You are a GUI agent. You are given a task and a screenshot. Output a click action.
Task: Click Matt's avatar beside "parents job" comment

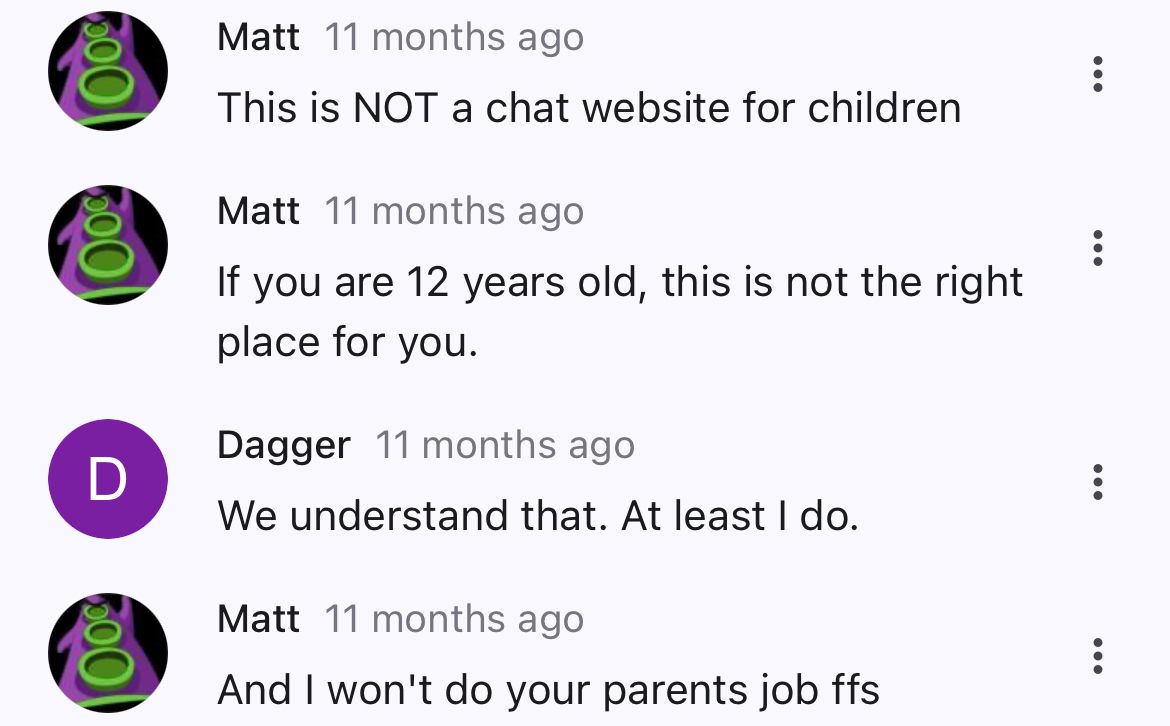coord(108,653)
